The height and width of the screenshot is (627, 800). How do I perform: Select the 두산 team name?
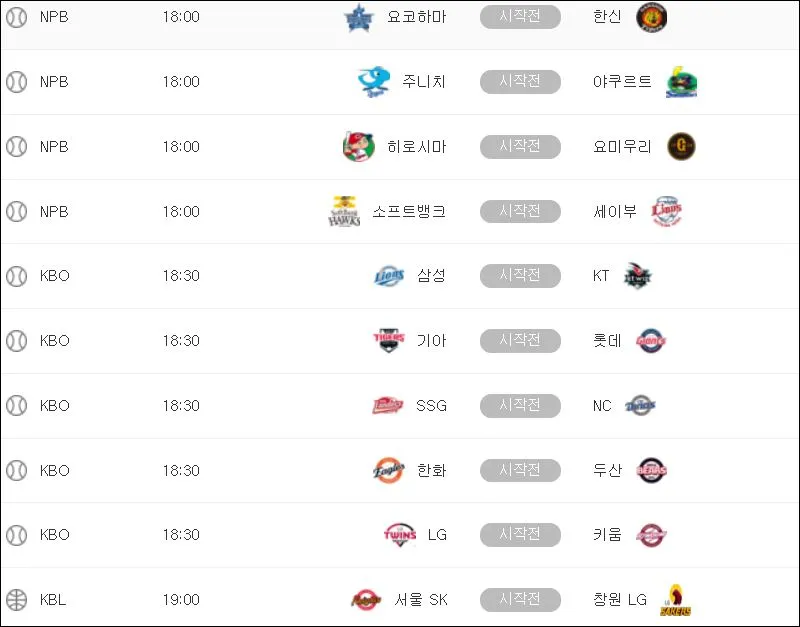click(x=607, y=470)
